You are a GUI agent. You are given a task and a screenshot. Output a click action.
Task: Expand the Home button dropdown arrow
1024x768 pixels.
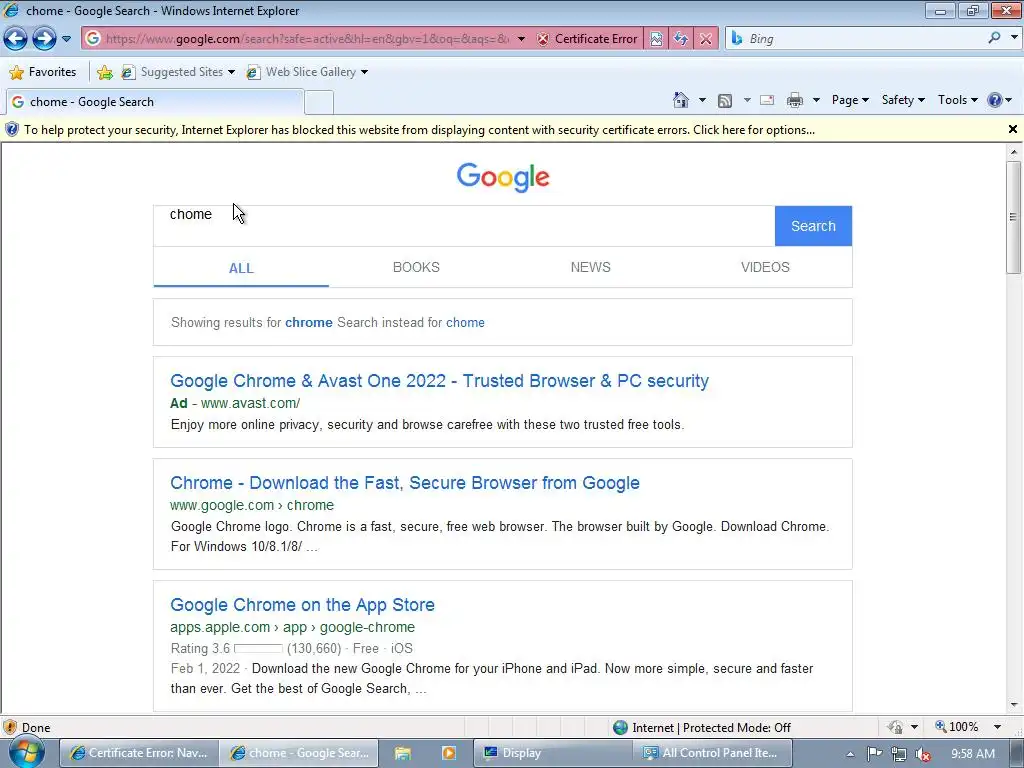point(702,101)
